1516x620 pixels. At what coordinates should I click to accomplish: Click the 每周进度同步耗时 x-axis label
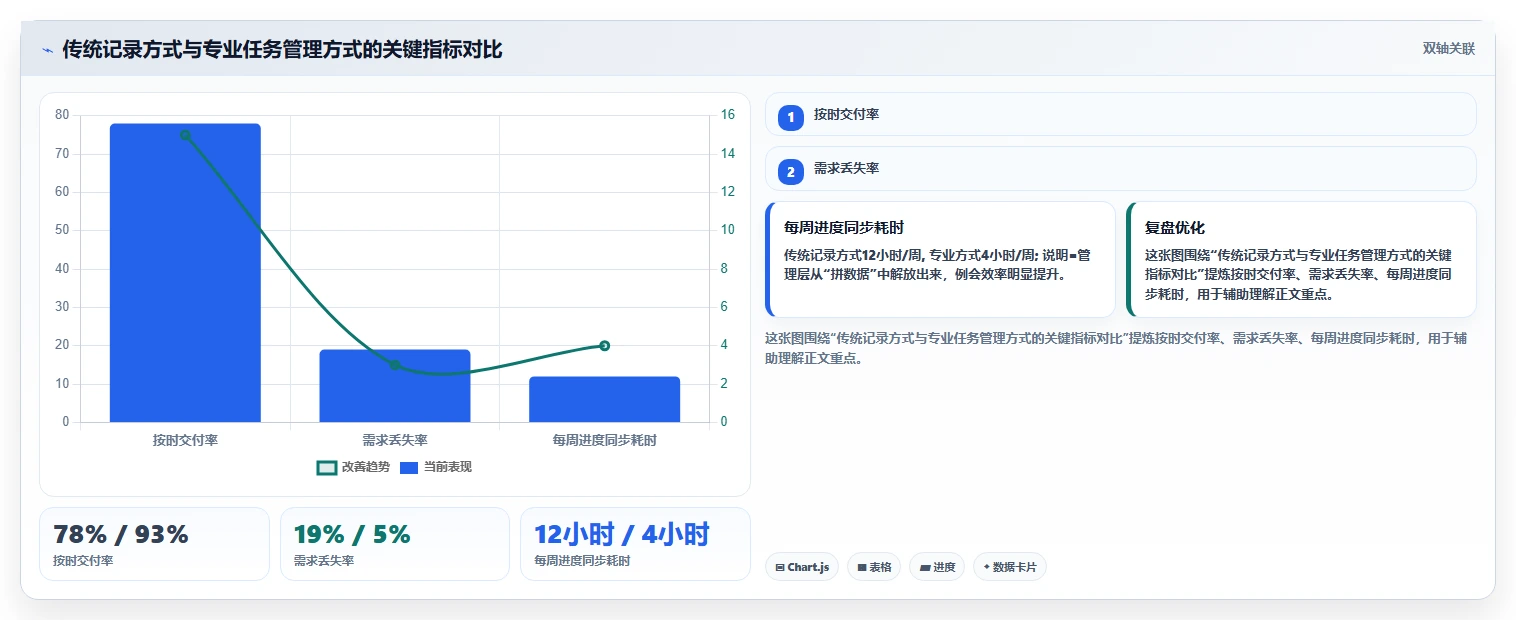(x=604, y=440)
